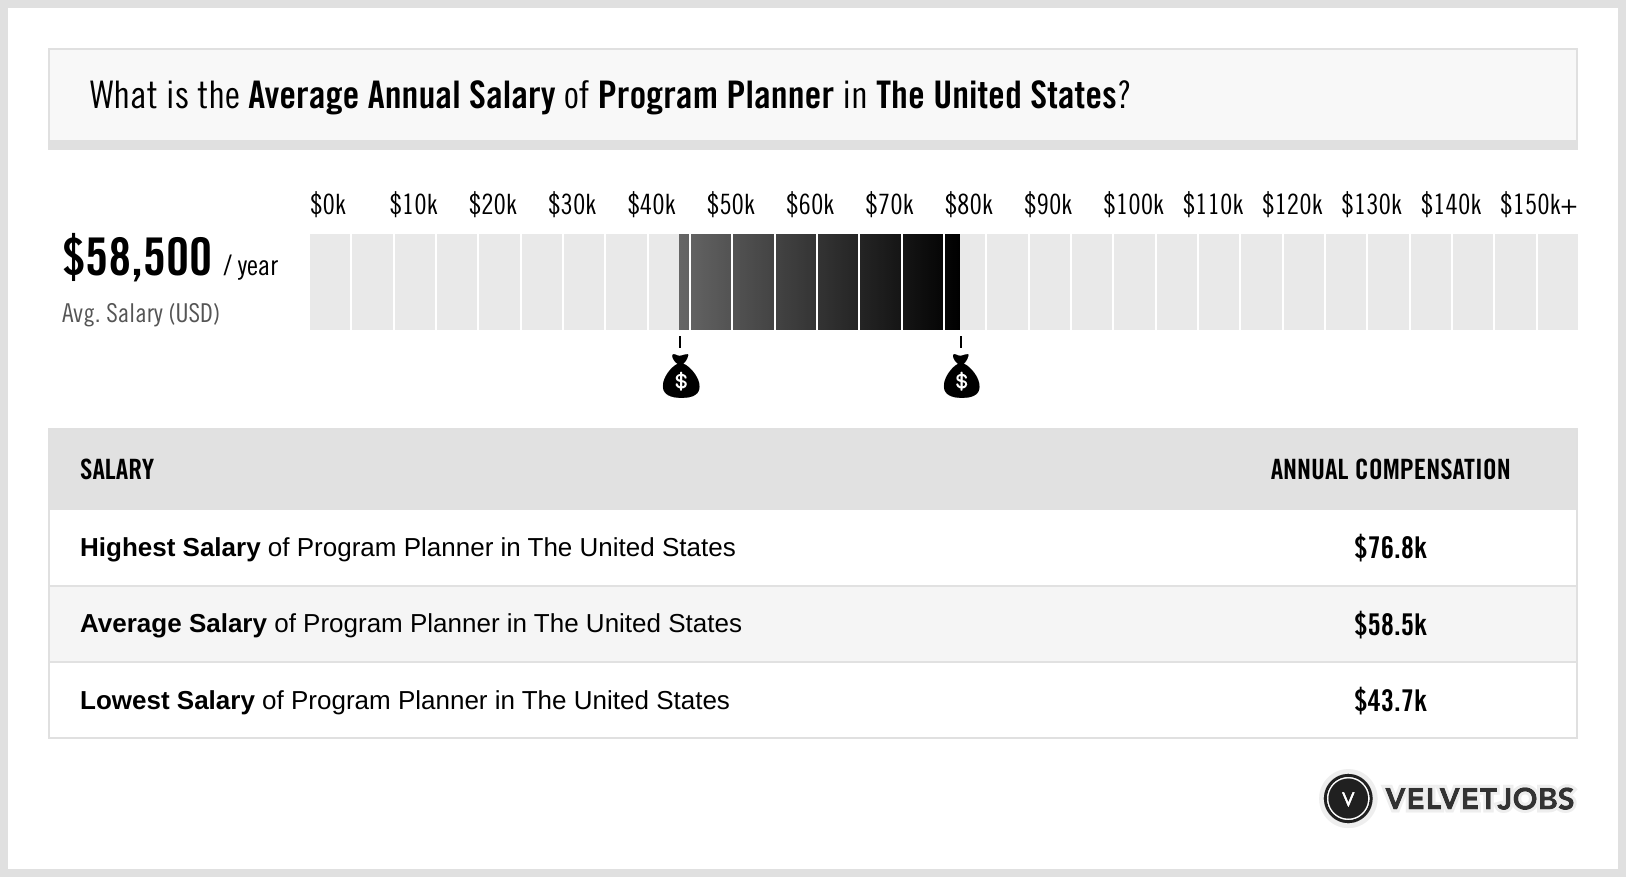
Task: Click the $43.7k compensation value
Action: pyautogui.click(x=1390, y=701)
